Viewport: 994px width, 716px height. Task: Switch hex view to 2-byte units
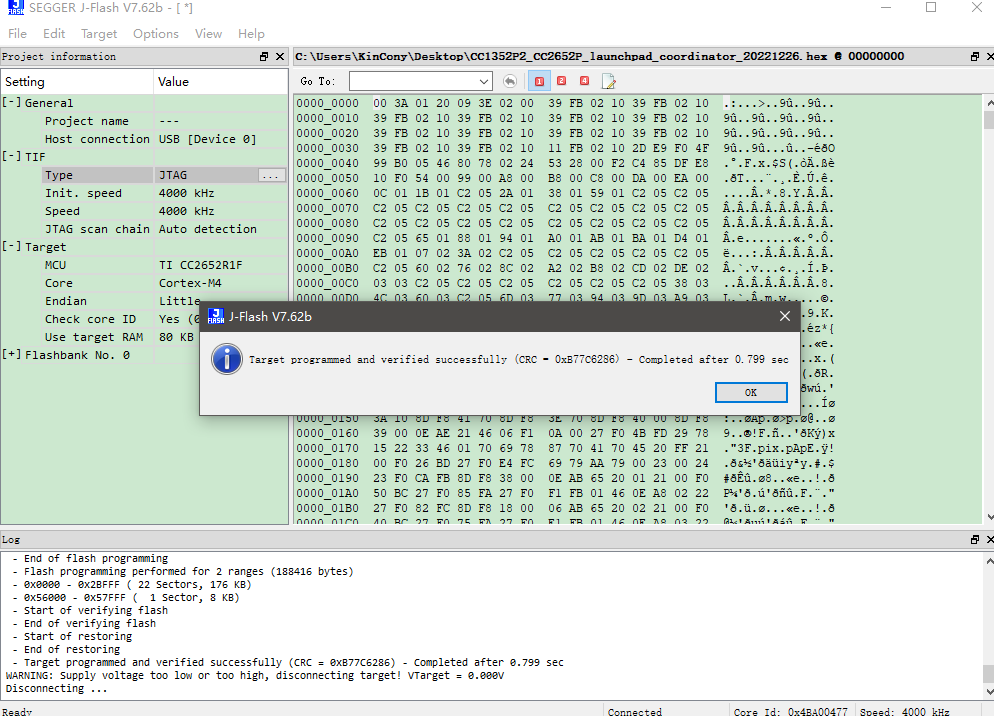[562, 81]
